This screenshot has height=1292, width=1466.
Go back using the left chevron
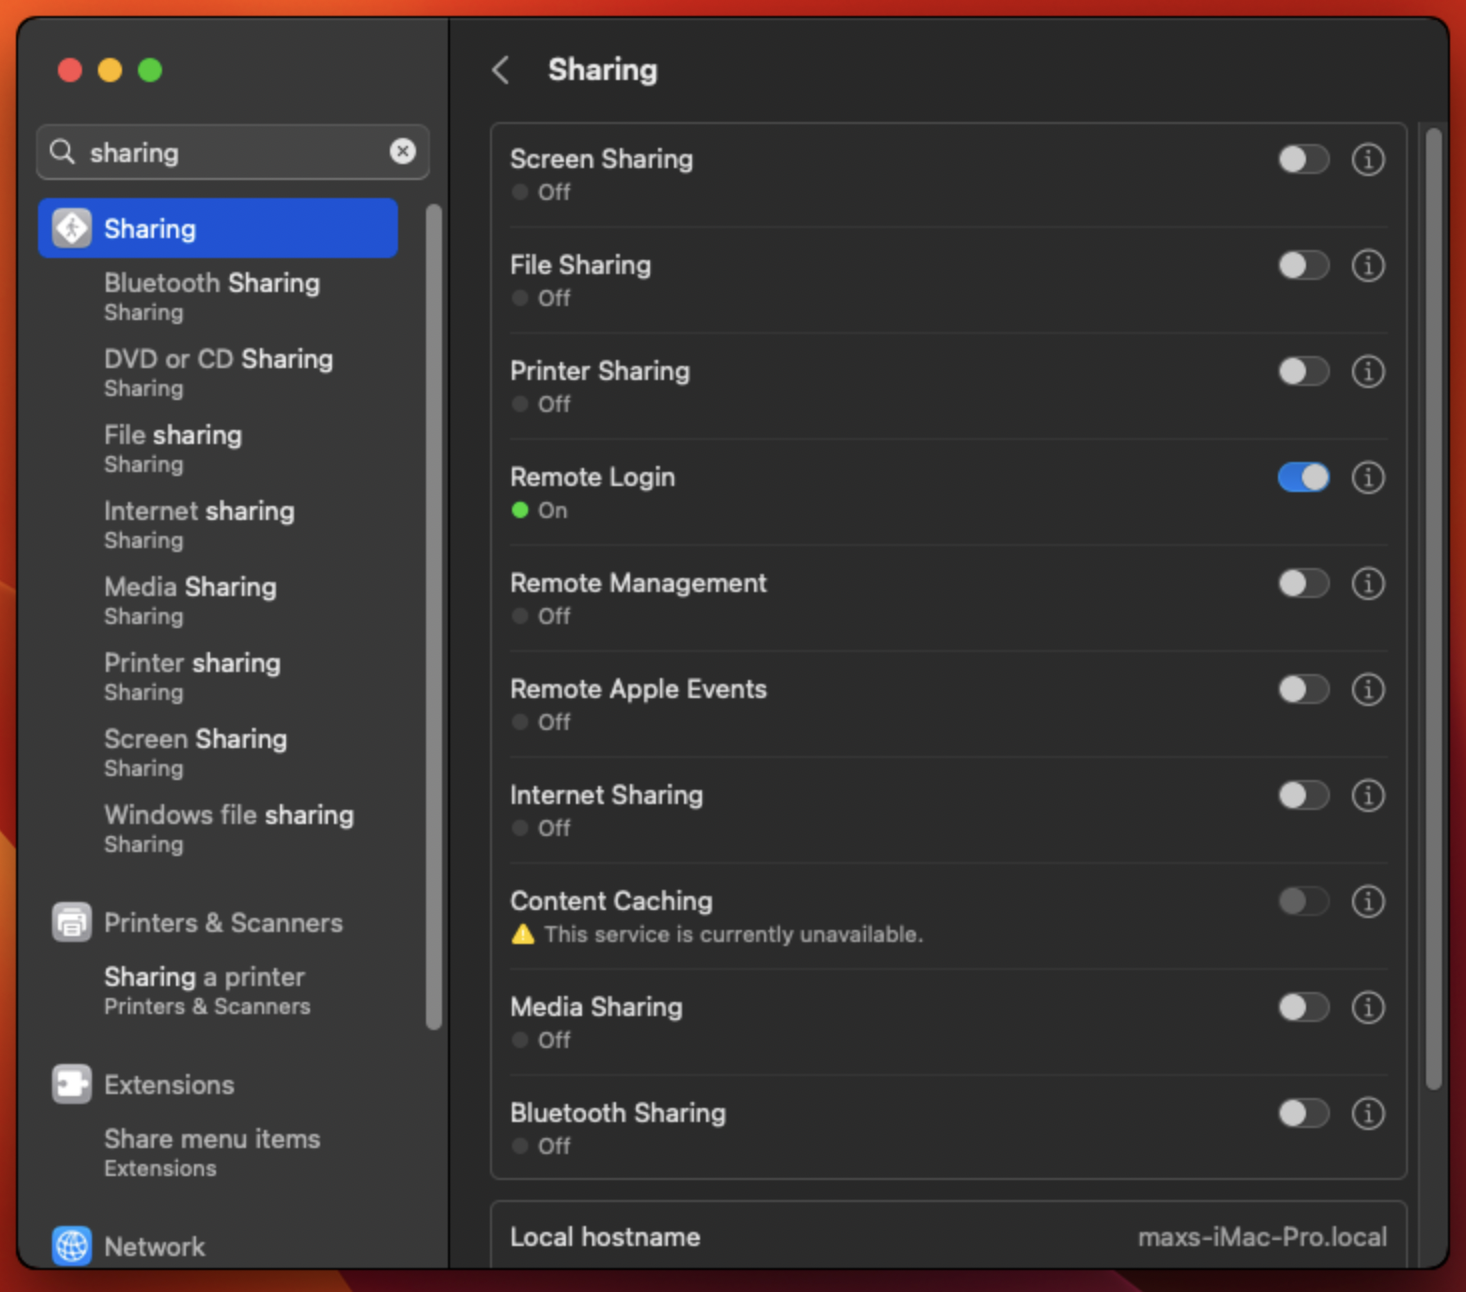click(501, 70)
